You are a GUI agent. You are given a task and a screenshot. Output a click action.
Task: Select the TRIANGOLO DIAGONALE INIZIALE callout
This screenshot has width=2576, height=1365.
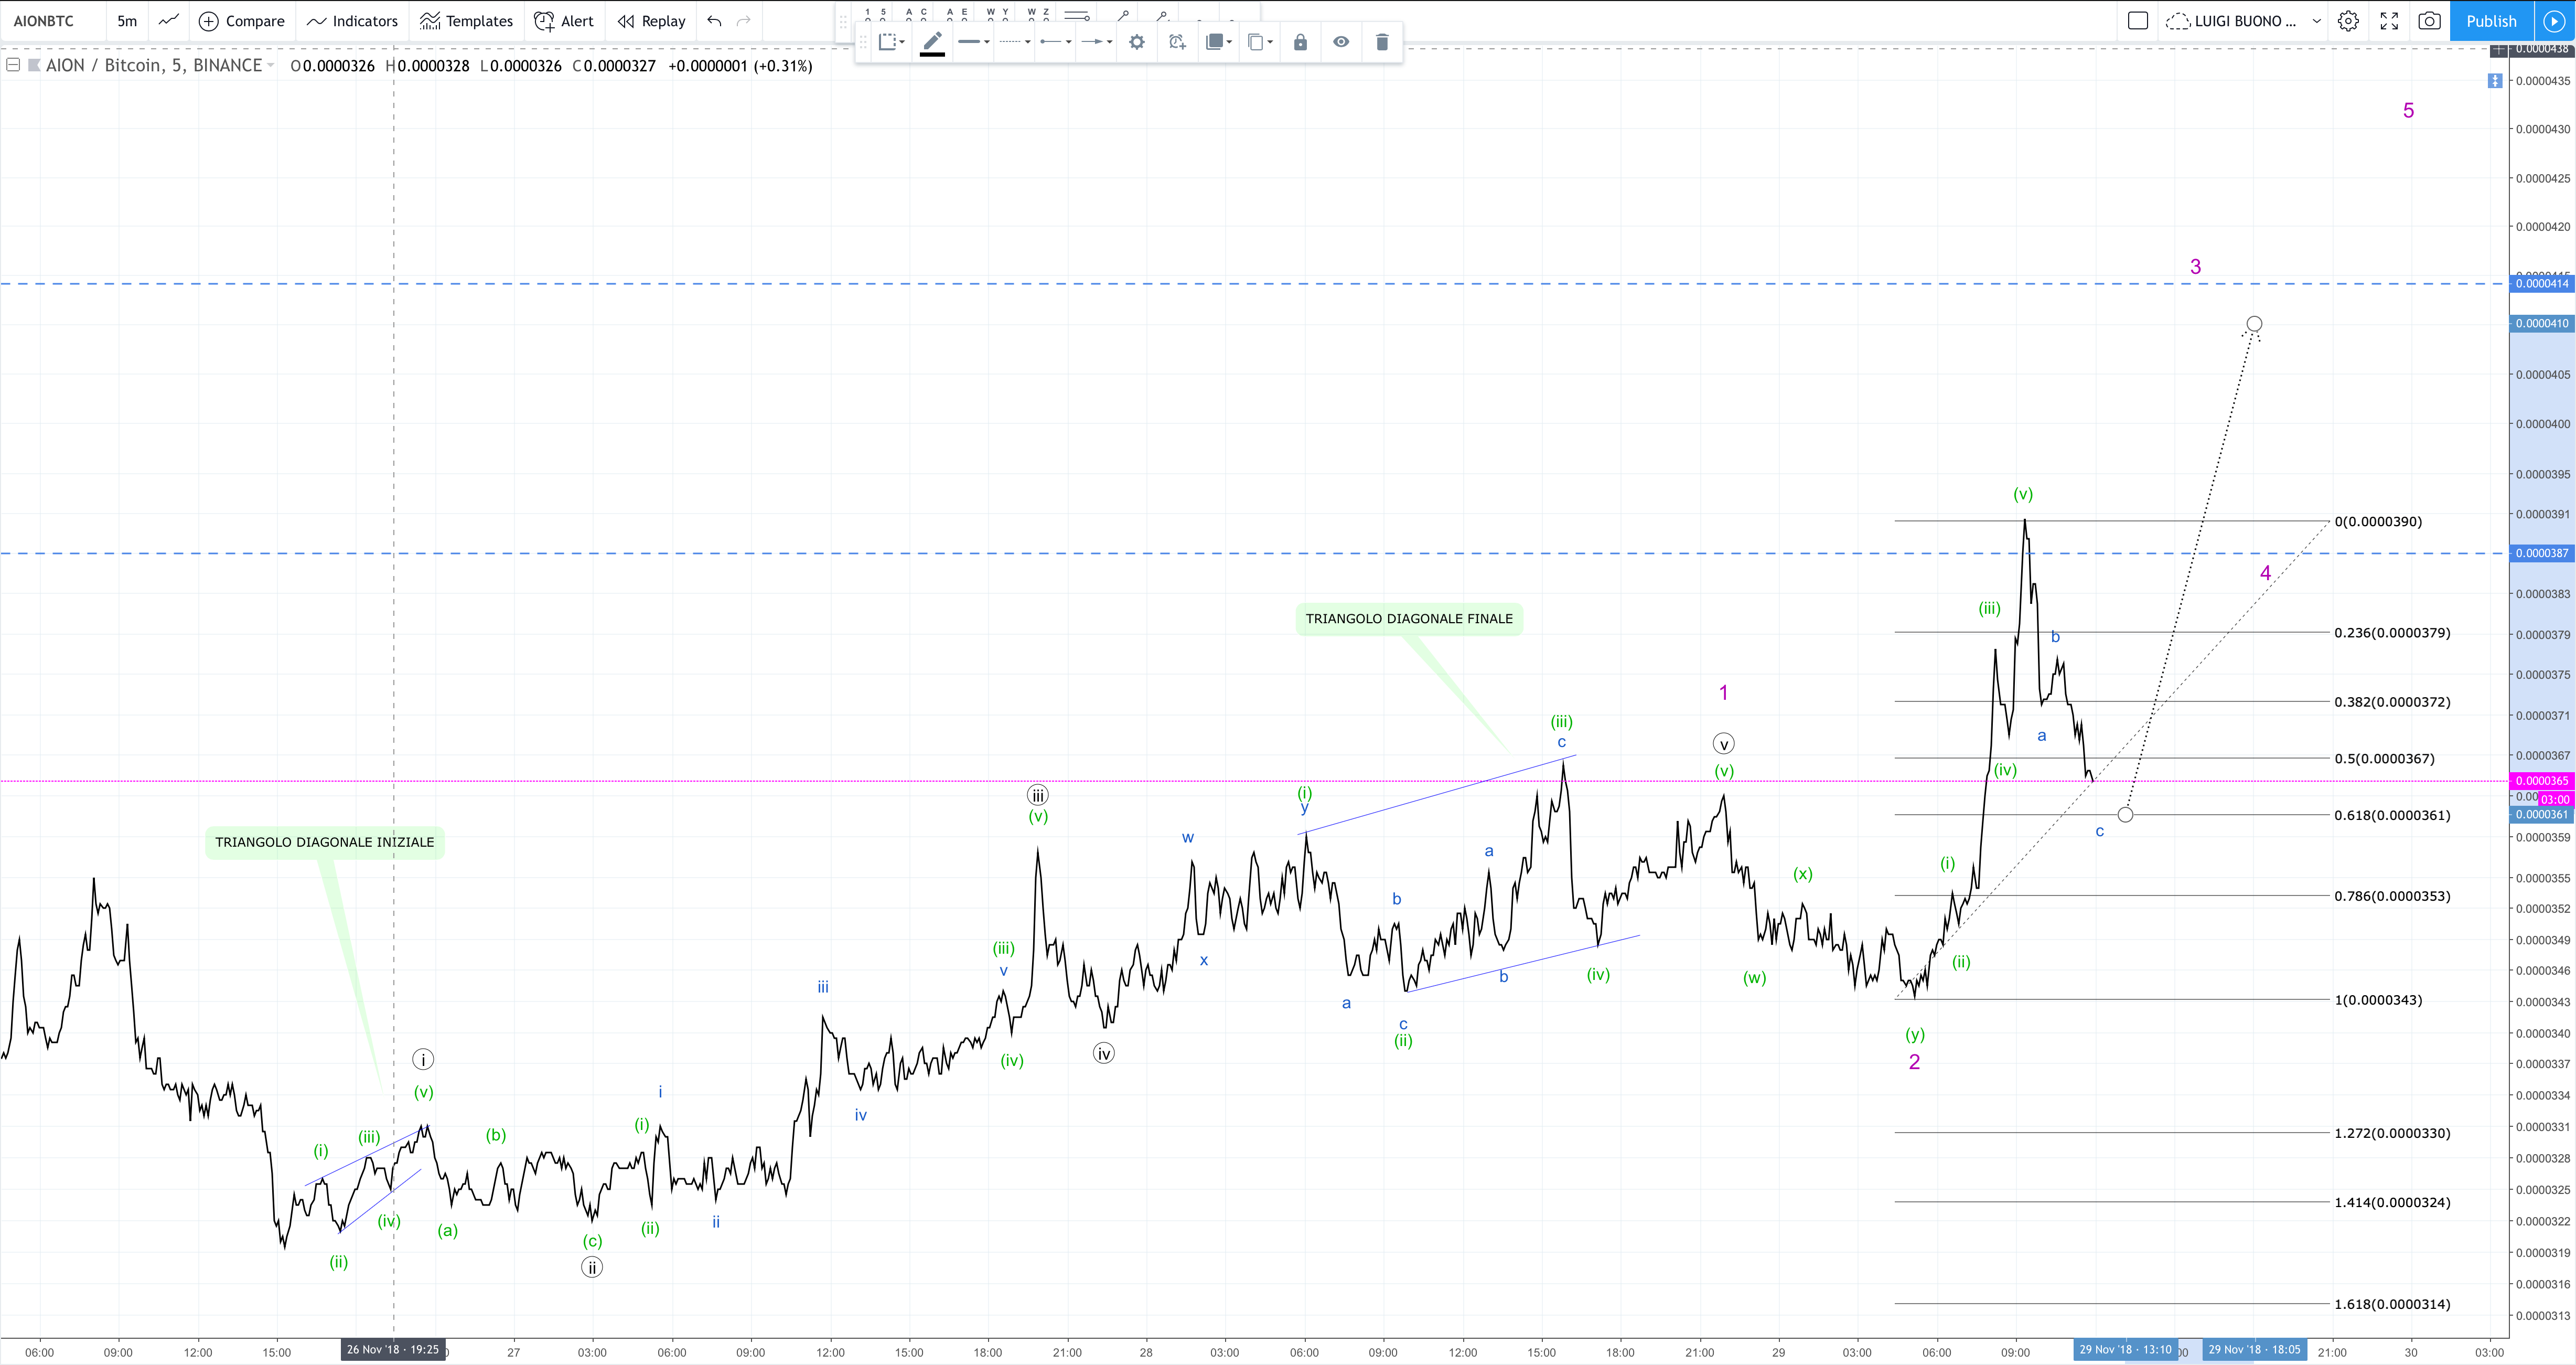tap(325, 842)
